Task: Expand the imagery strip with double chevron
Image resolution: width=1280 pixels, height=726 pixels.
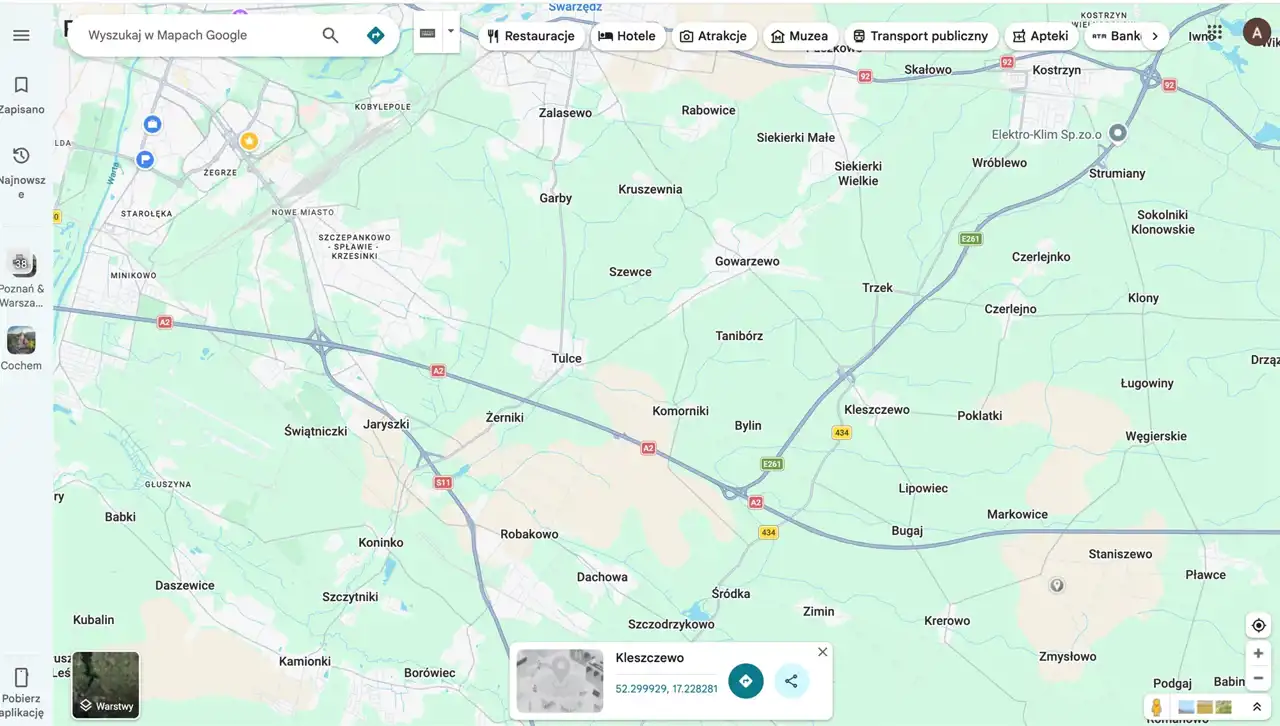Action: click(x=1257, y=707)
